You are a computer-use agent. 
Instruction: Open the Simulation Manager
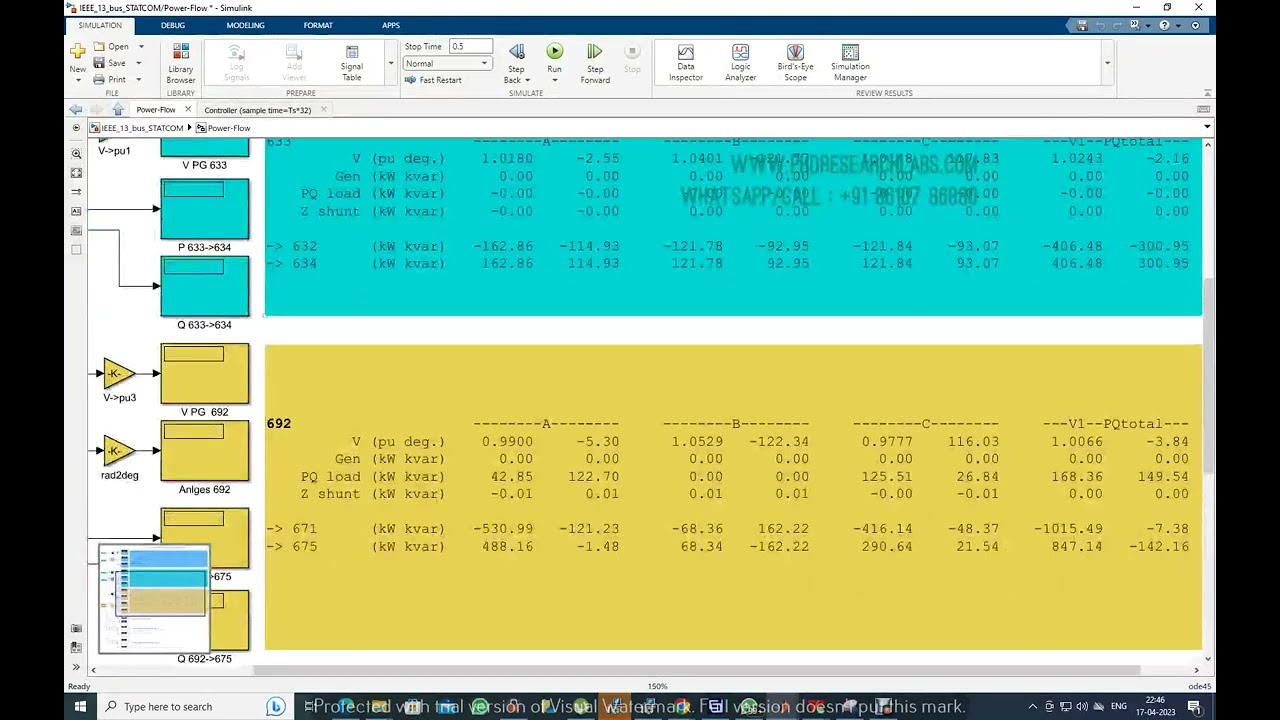coord(850,63)
